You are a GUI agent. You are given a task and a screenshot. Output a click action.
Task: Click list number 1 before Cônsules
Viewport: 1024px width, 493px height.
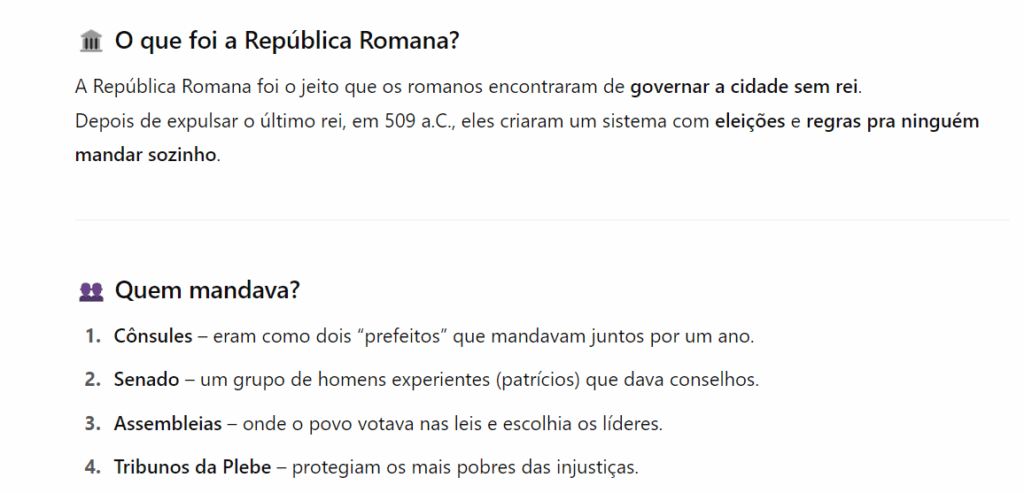(92, 336)
